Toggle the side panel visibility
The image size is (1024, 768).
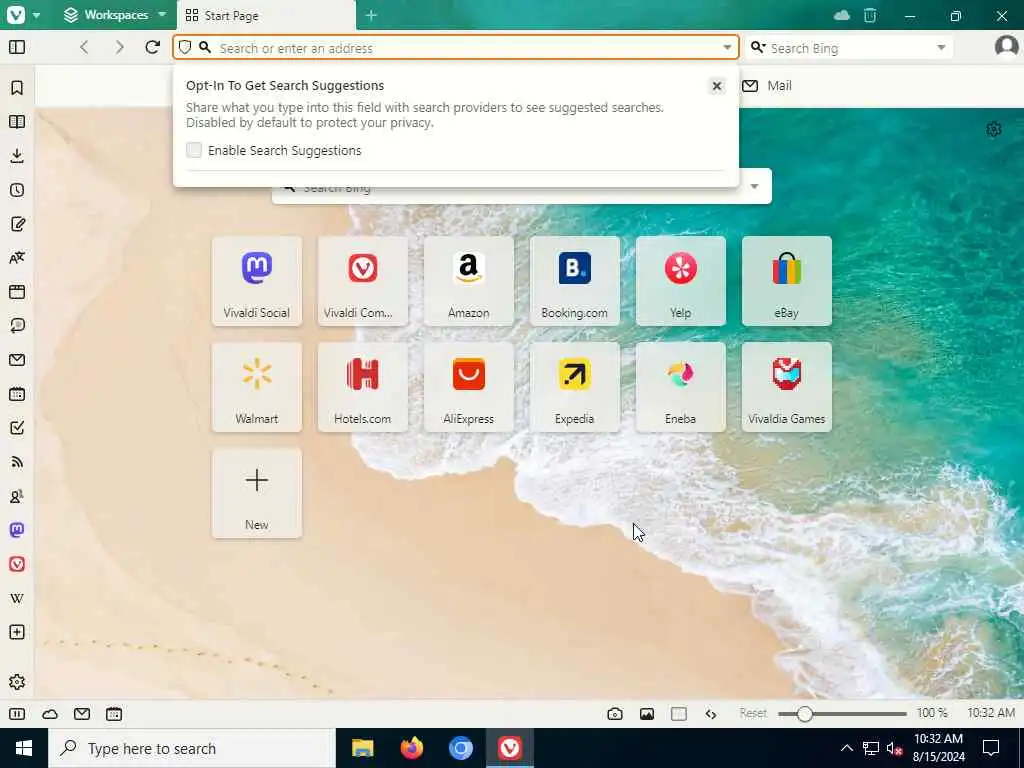pyautogui.click(x=17, y=47)
